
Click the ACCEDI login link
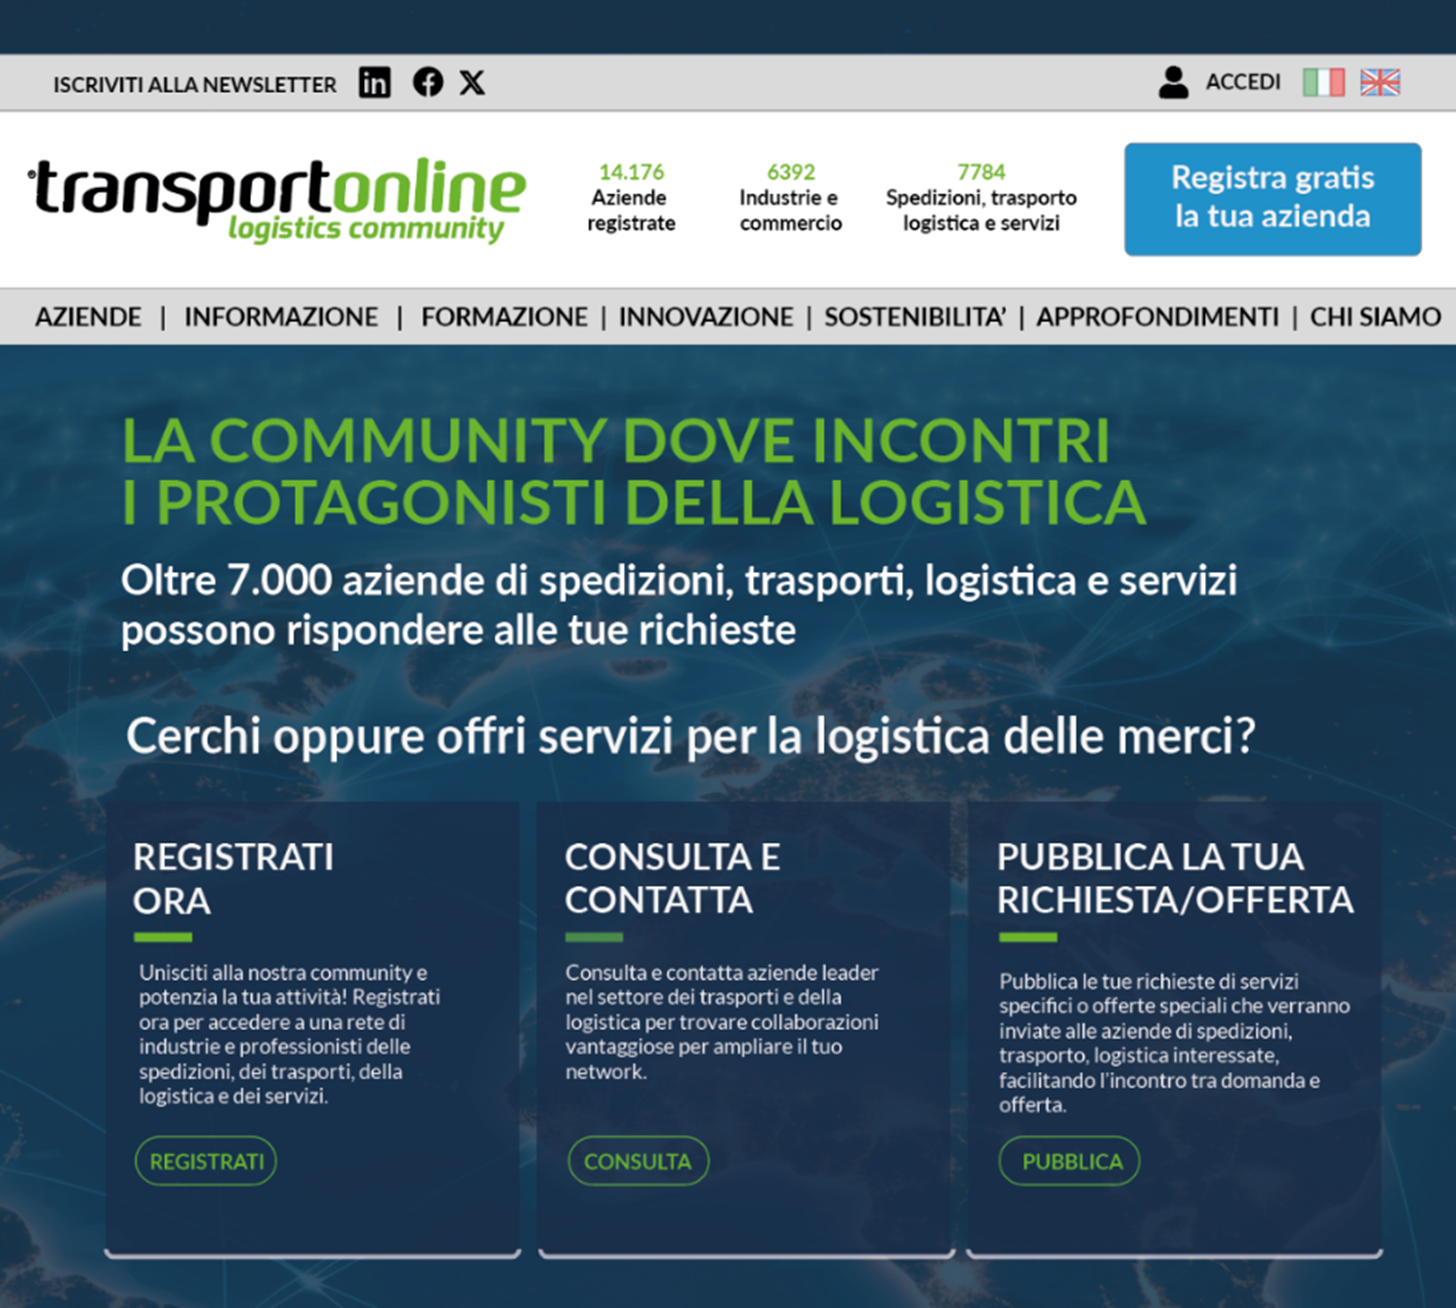coord(1243,82)
